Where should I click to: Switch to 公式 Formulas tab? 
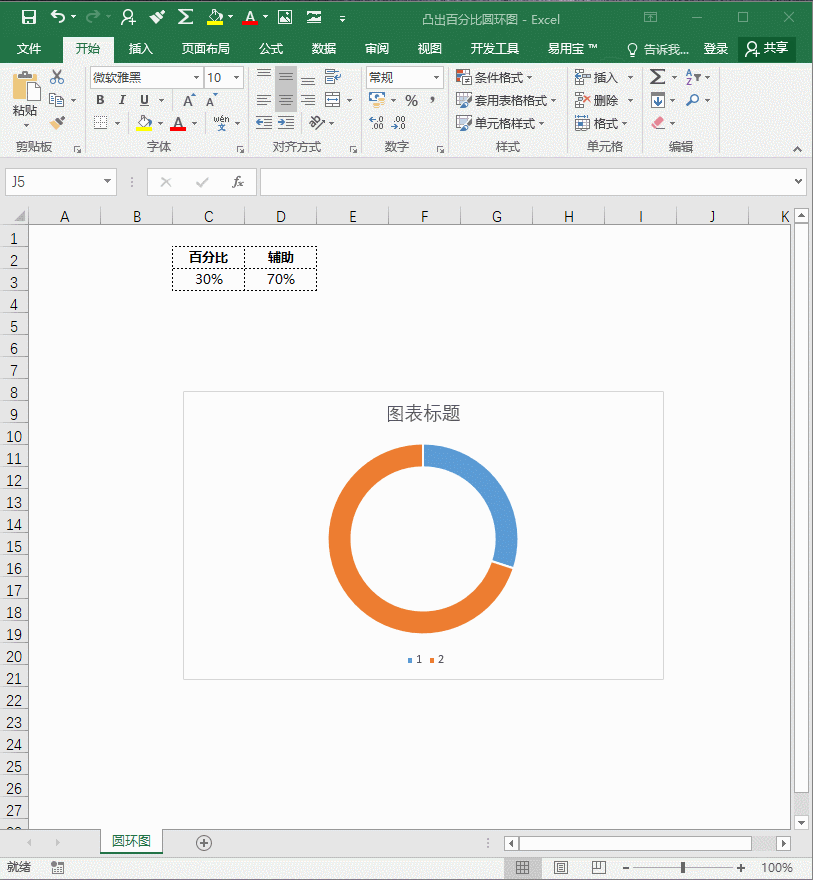point(271,49)
